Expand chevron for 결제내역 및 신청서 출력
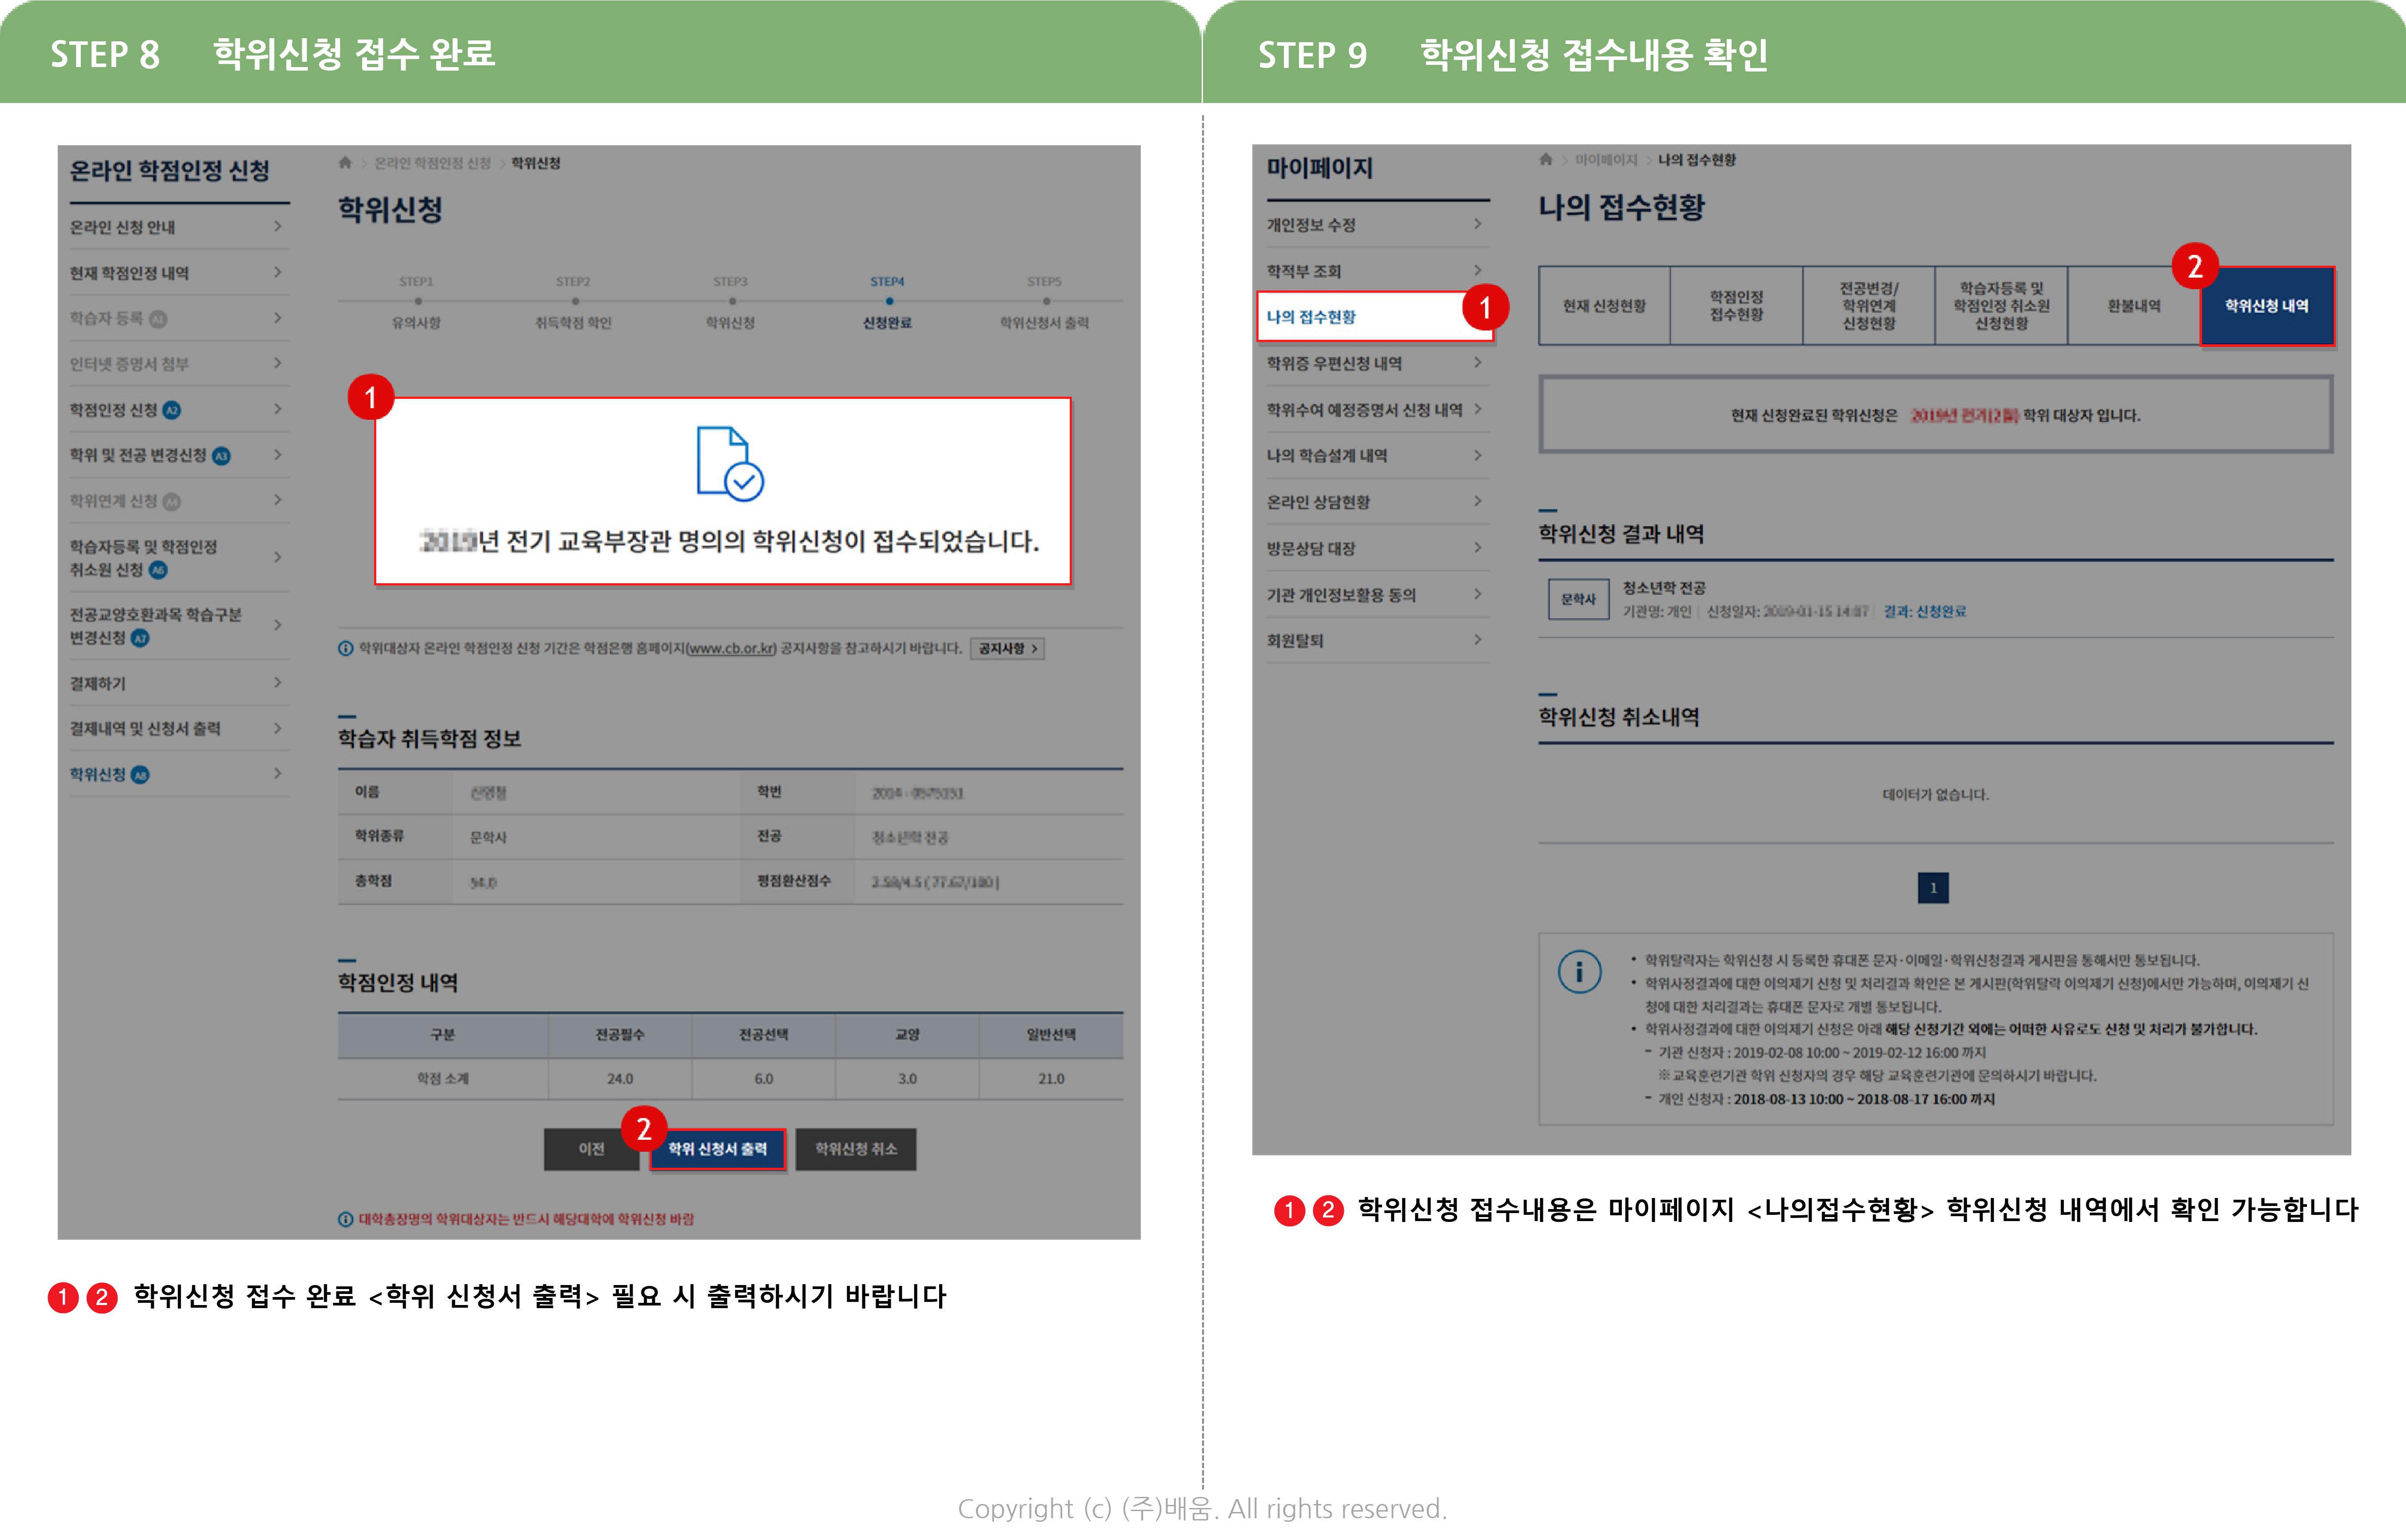This screenshot has width=2406, height=1540. [x=278, y=728]
